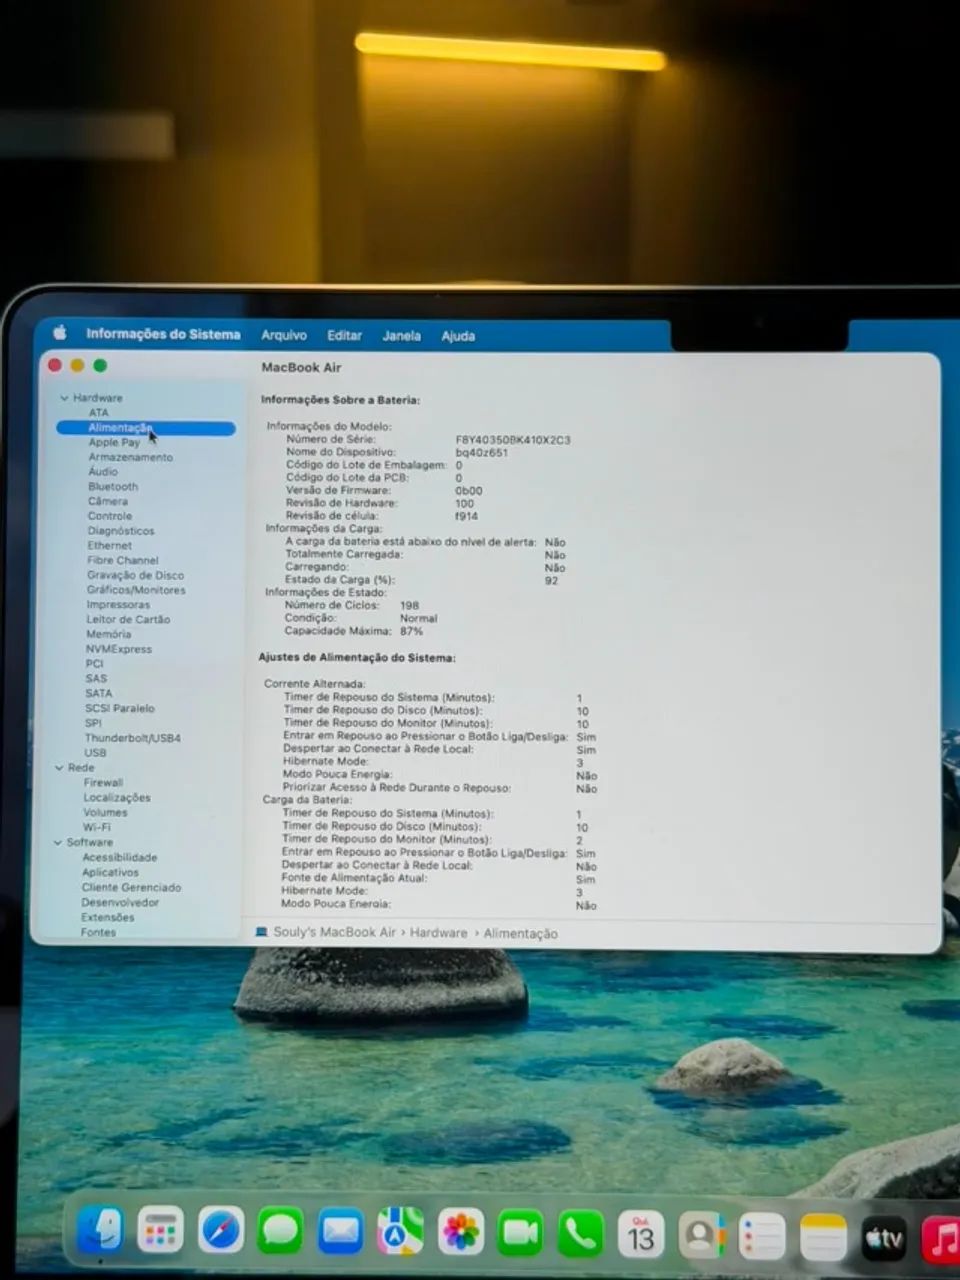Select Bluetooth in the sidebar
The height and width of the screenshot is (1280, 960).
[113, 486]
